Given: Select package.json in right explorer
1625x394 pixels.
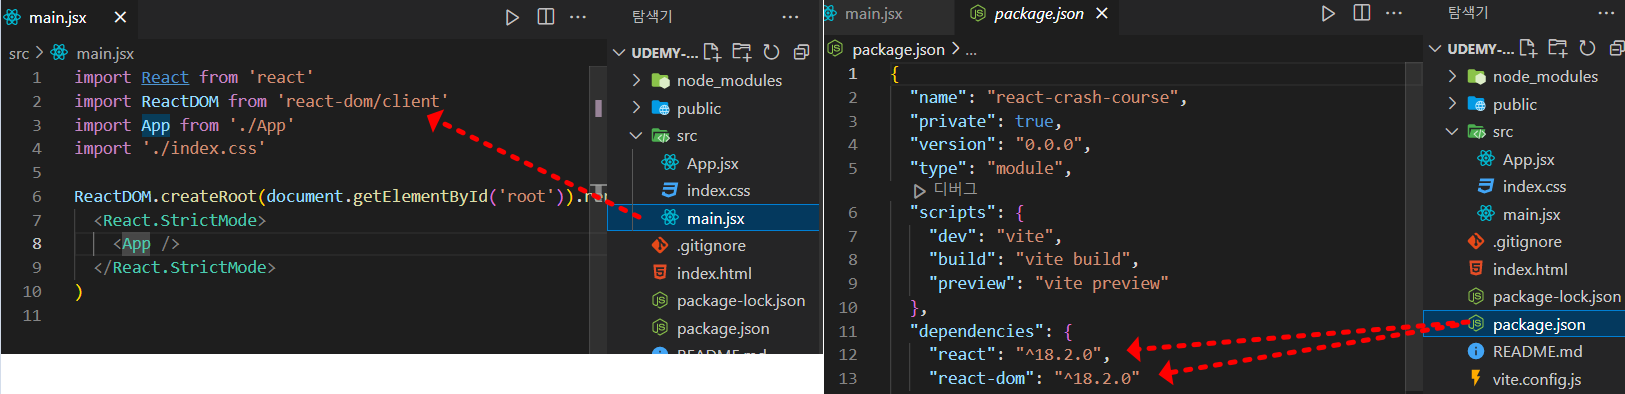Looking at the screenshot, I should 1524,324.
